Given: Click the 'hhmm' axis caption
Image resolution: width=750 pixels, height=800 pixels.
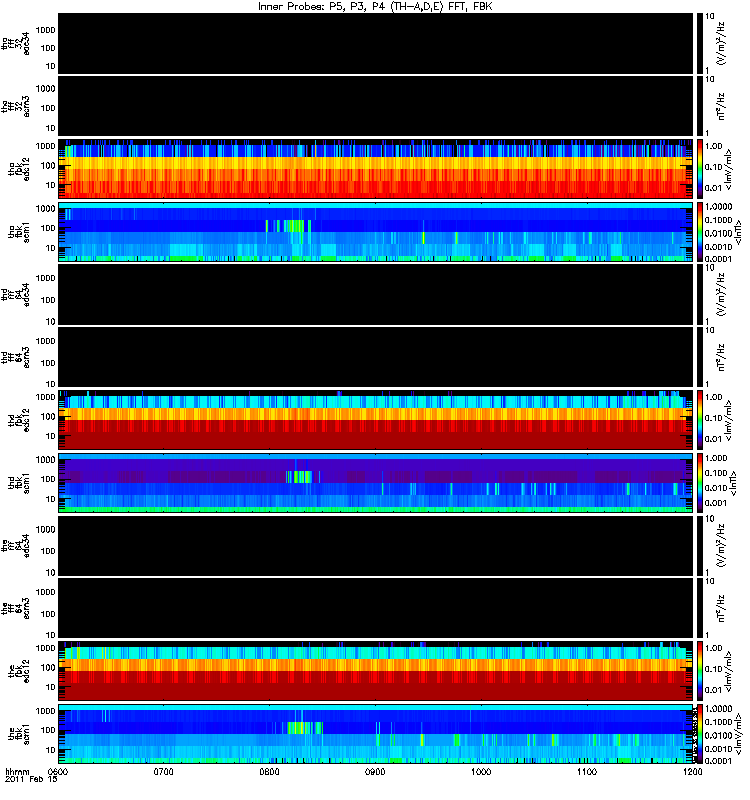Looking at the screenshot, I should (x=17, y=771).
